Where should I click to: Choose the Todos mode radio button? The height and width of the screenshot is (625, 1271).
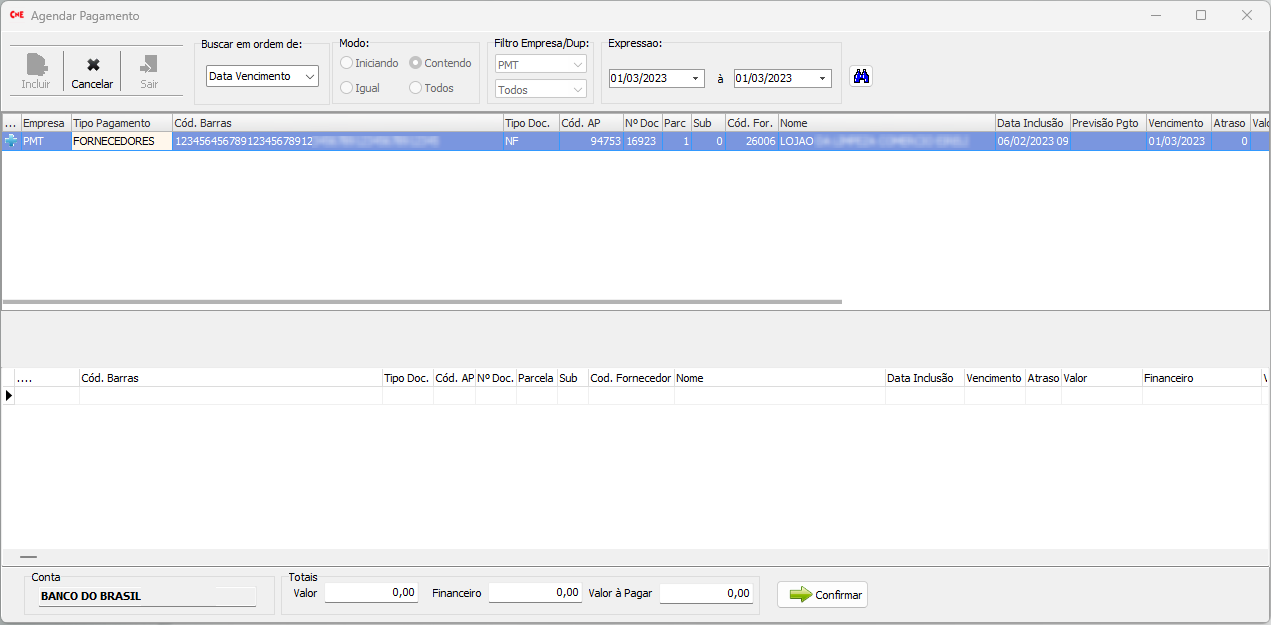point(416,88)
